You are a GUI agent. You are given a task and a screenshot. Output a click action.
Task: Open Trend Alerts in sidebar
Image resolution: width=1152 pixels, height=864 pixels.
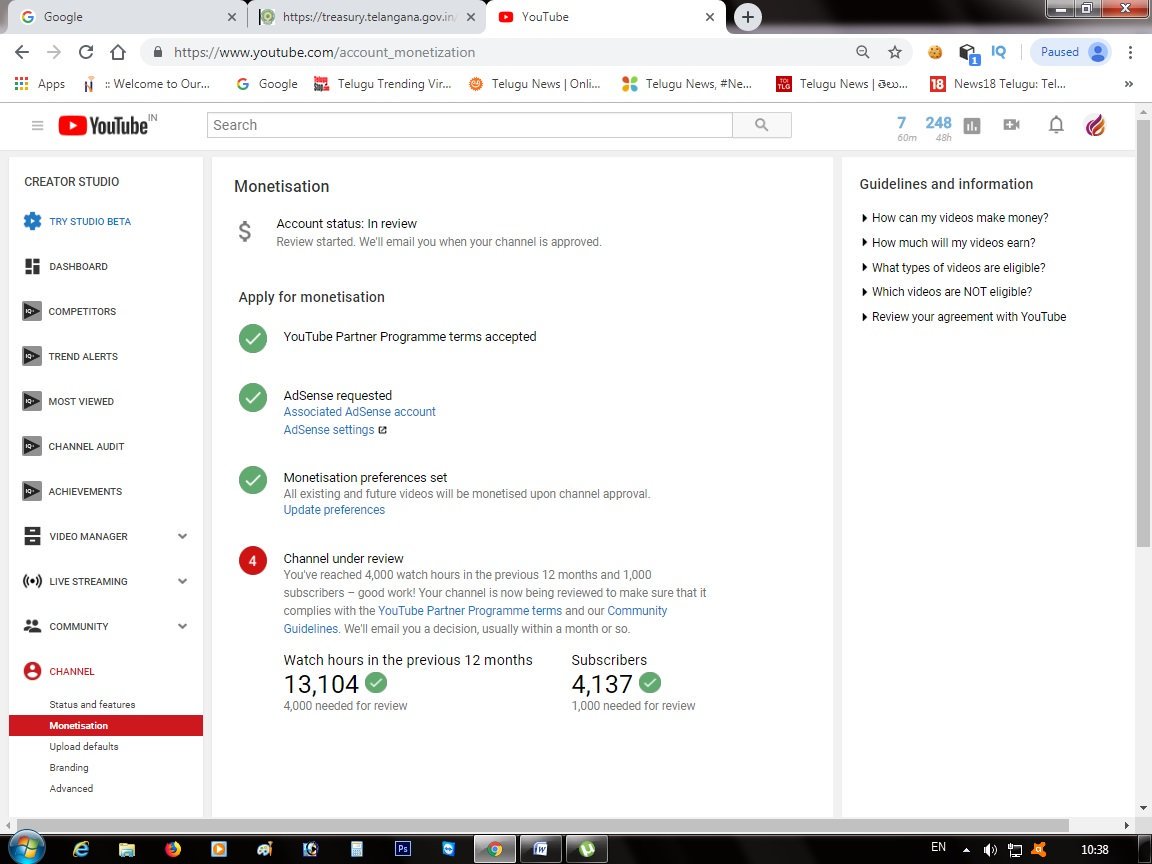click(x=82, y=356)
